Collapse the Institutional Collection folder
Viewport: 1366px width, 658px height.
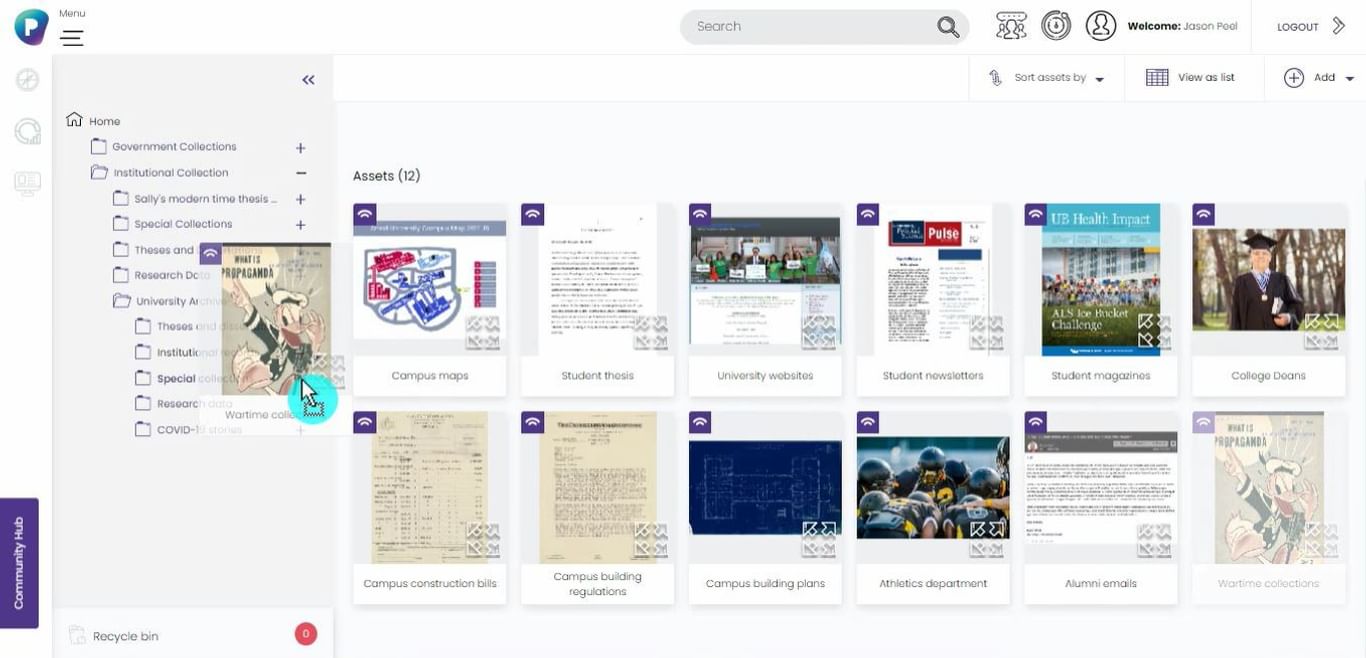pos(300,173)
